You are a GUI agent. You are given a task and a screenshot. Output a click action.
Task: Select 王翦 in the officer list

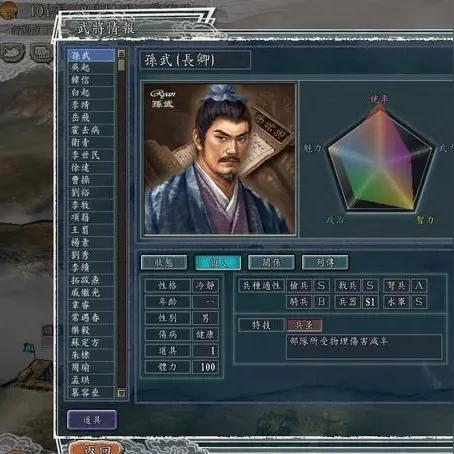click(x=91, y=230)
